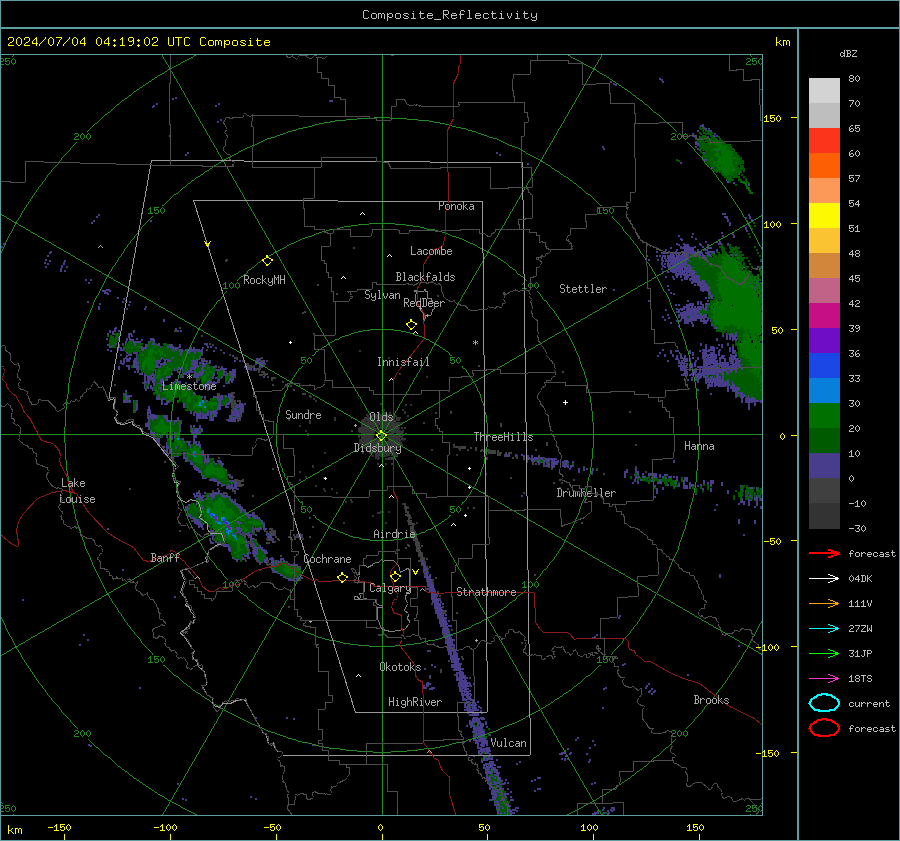
Task: Click the Cochrane map label
Action: (x=327, y=559)
